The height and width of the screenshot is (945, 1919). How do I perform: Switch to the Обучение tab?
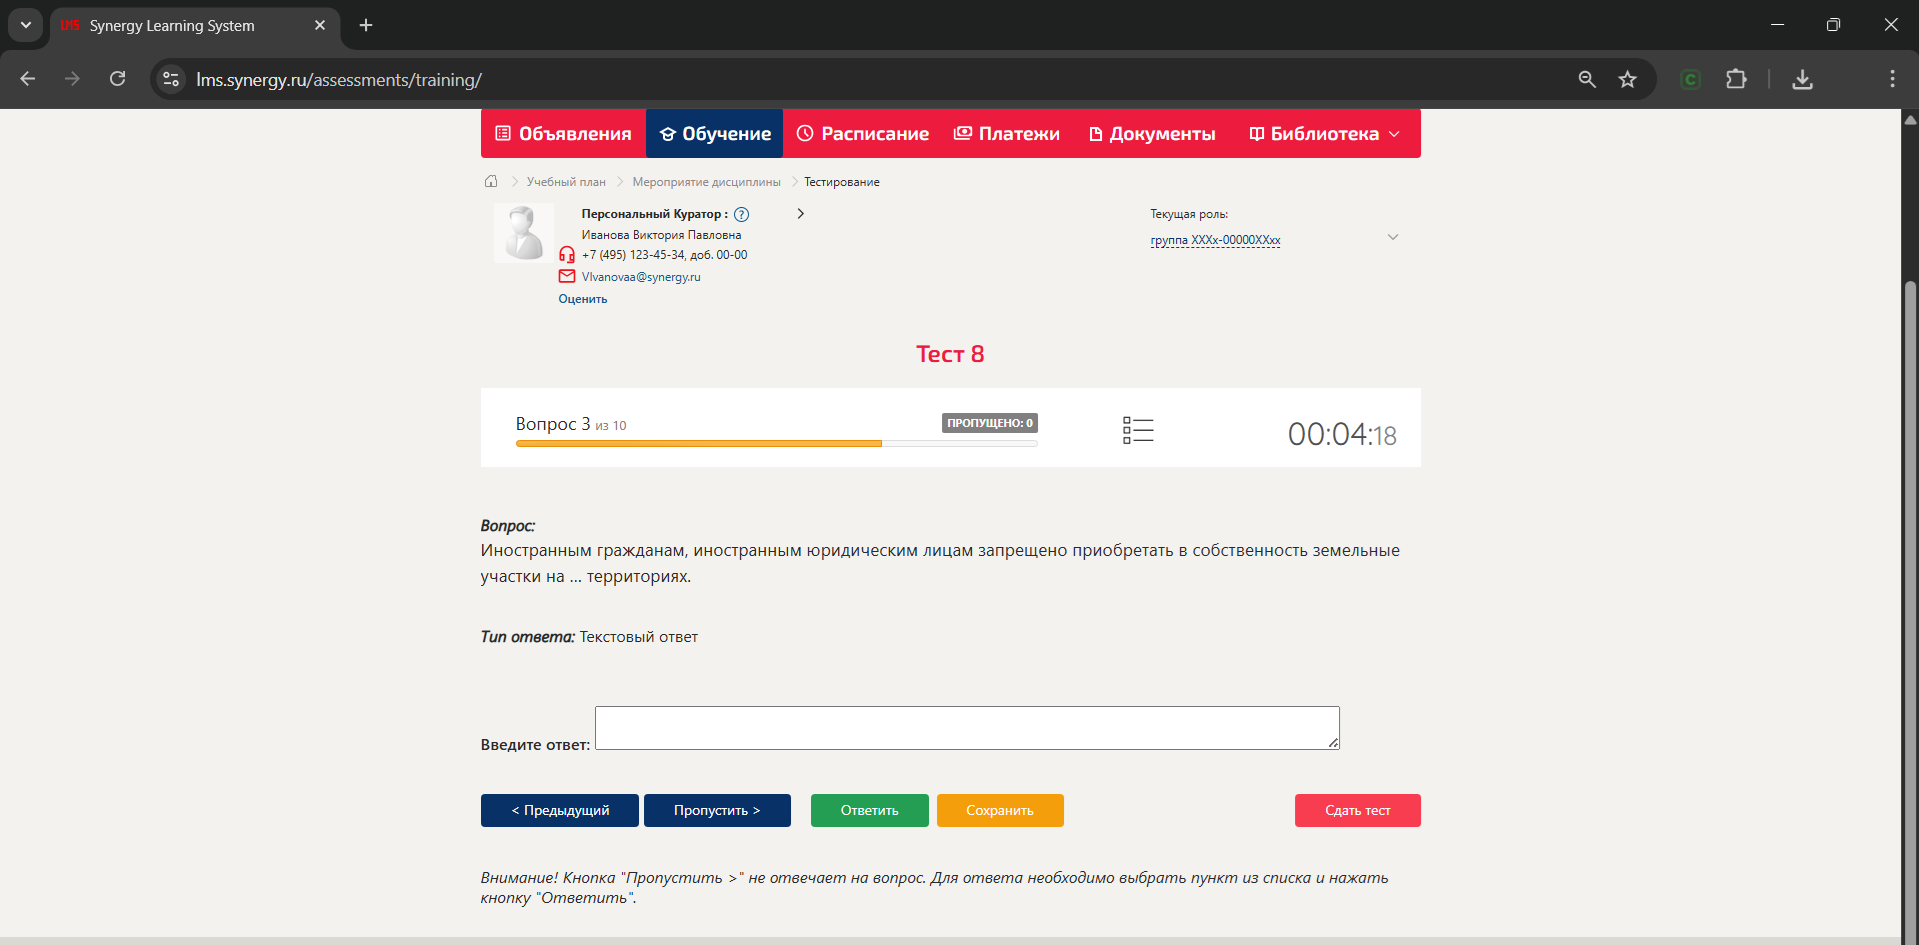(x=714, y=132)
